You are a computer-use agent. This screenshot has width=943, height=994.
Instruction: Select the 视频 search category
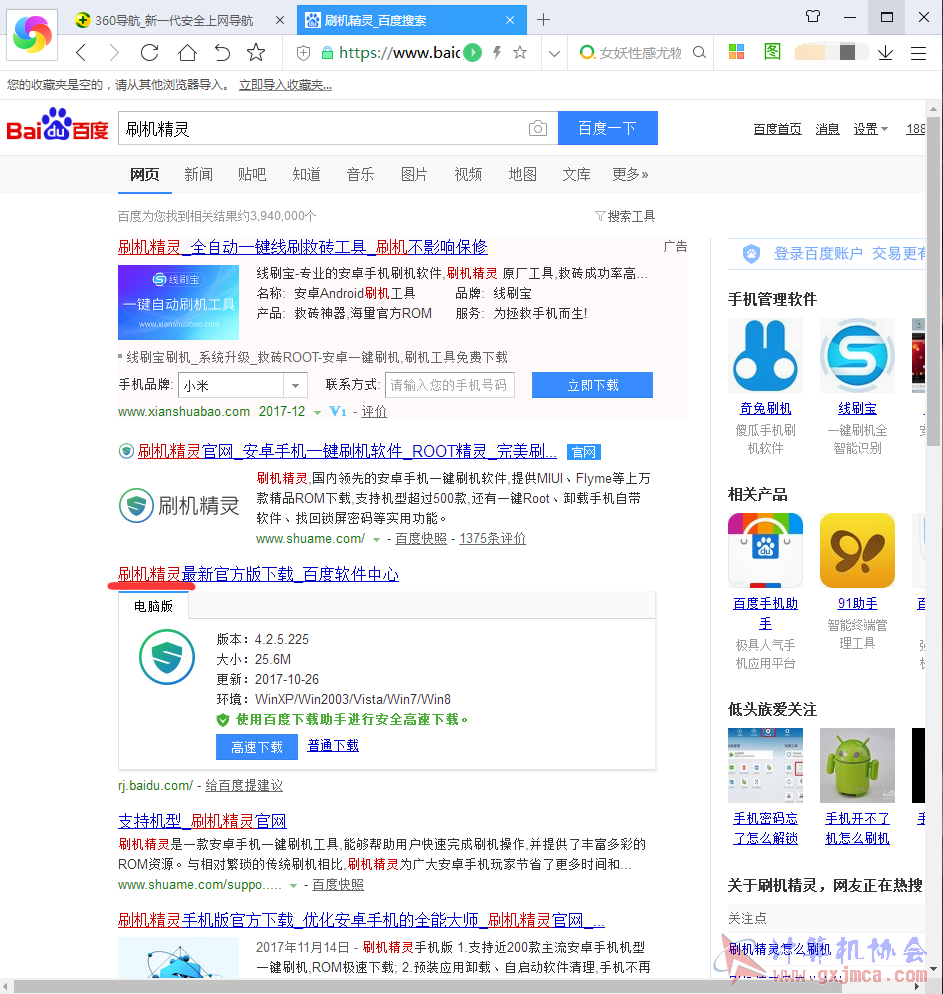468,174
